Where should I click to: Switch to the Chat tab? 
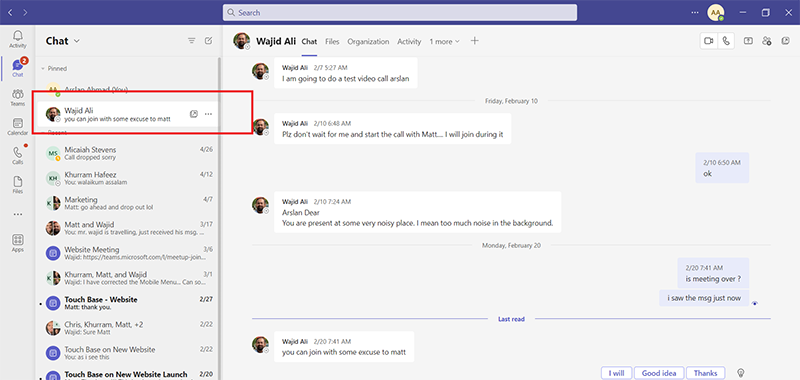309,41
